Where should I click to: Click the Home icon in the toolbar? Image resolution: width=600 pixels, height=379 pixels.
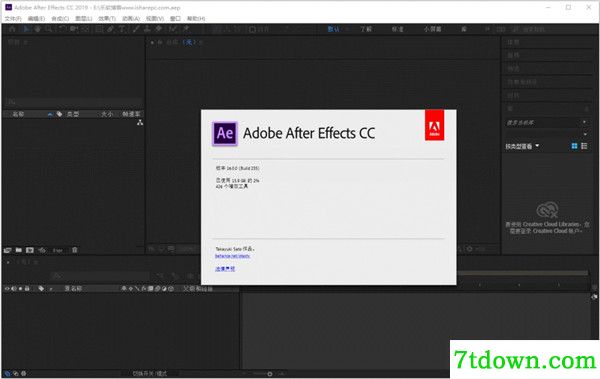click(12, 29)
